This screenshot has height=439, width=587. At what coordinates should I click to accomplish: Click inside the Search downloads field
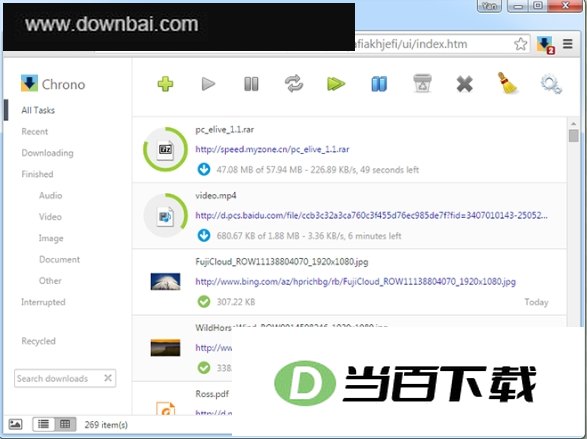click(x=58, y=378)
